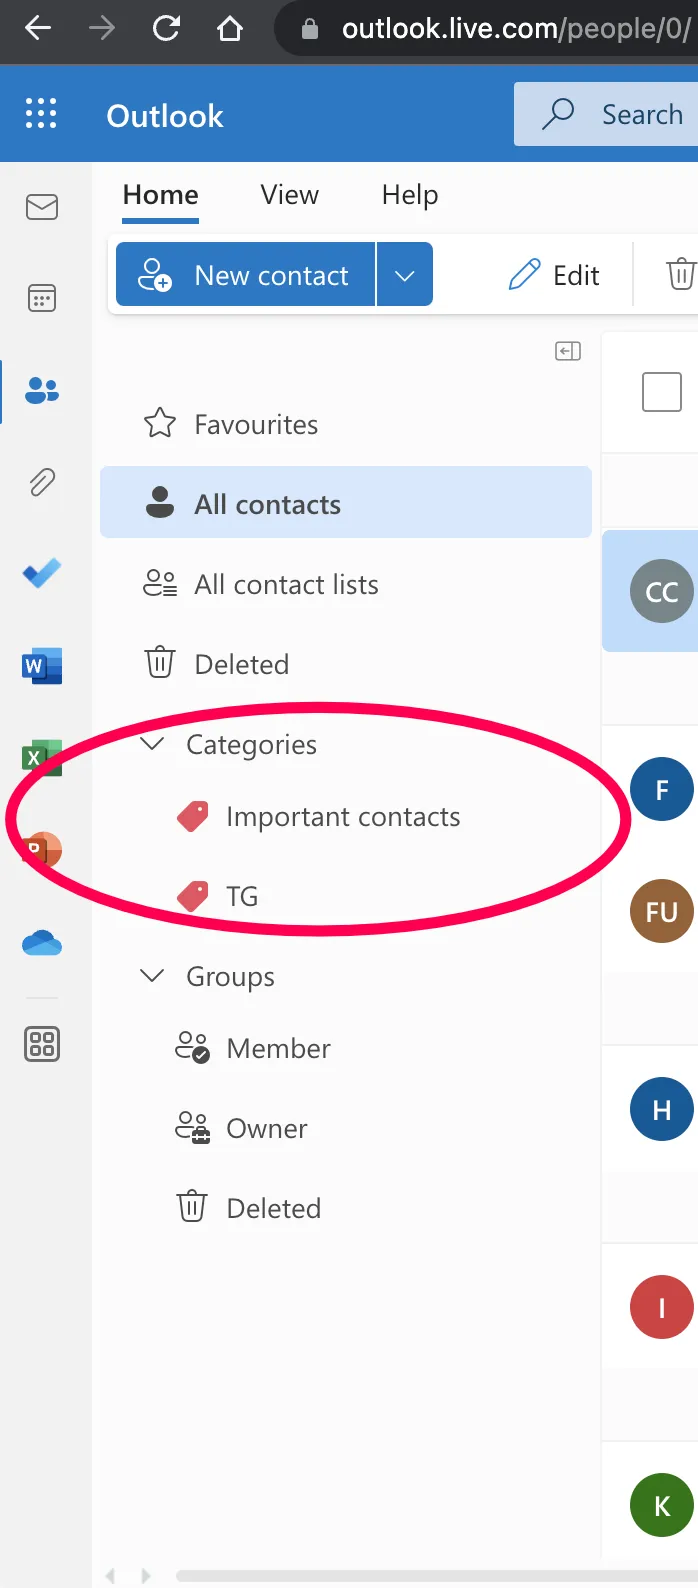The height and width of the screenshot is (1588, 698).
Task: Open the New contact dropdown arrow
Action: coord(405,275)
